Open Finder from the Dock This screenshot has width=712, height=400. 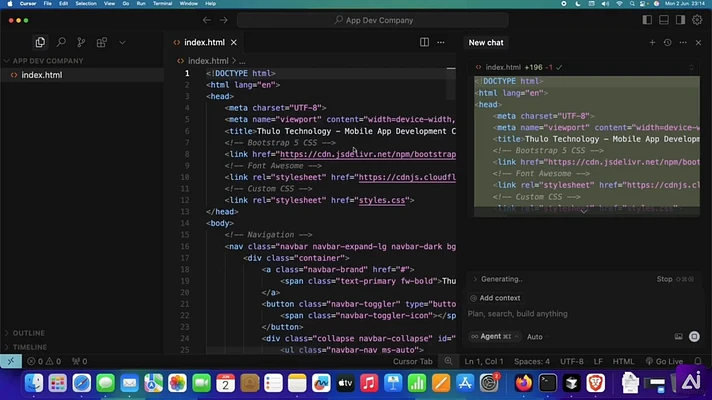[34, 383]
